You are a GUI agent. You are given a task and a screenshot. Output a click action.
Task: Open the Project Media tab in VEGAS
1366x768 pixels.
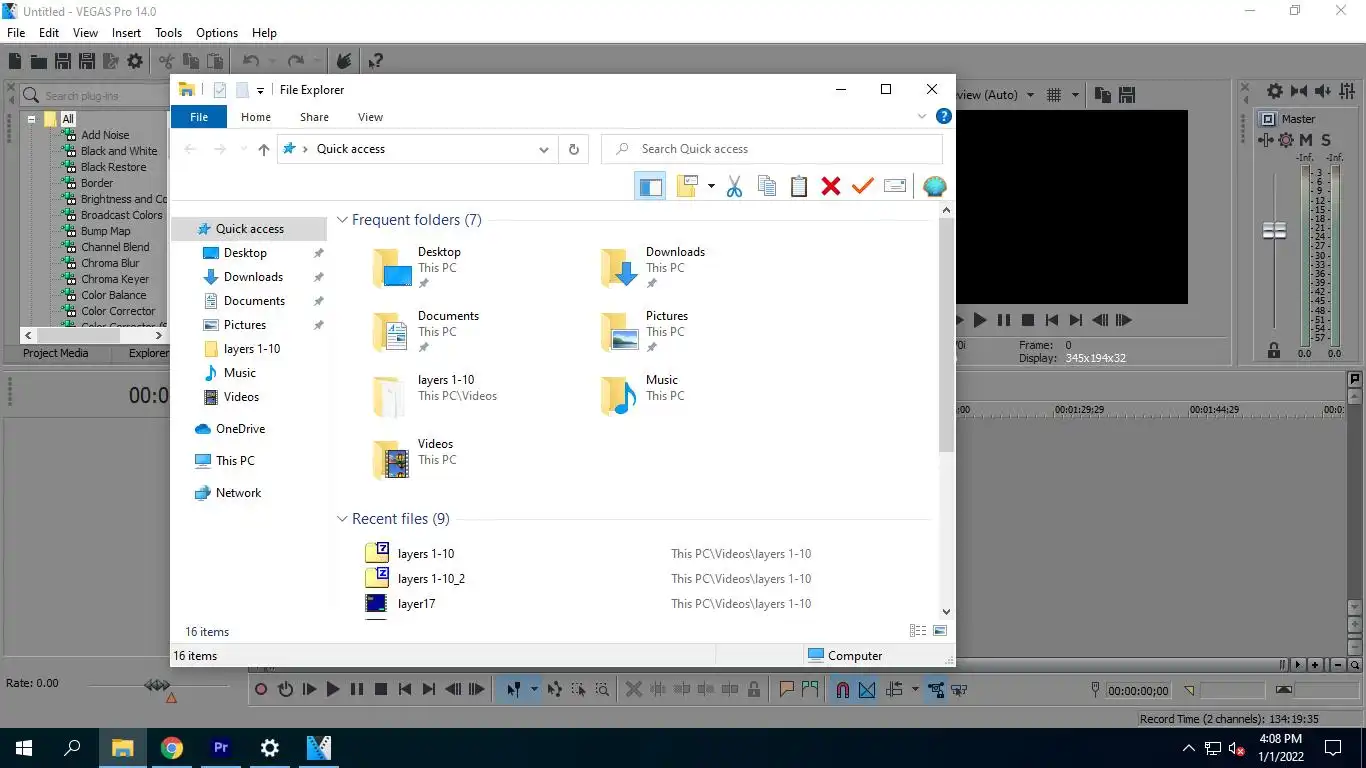[56, 353]
